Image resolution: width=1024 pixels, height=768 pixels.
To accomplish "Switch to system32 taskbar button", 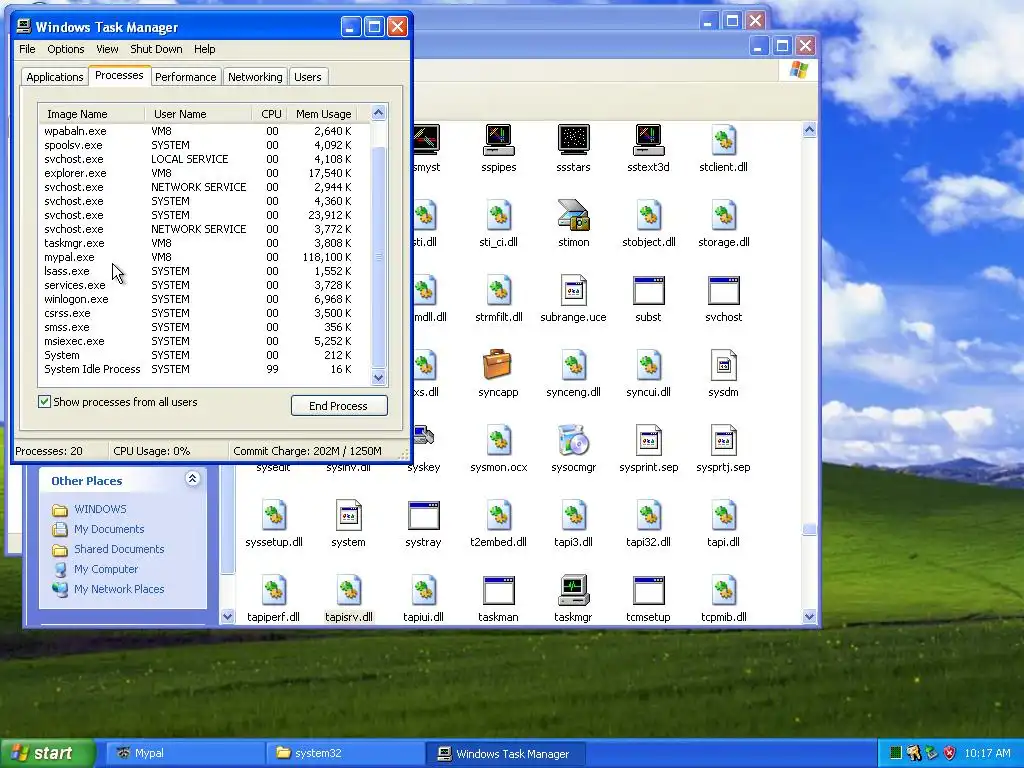I will (x=344, y=753).
